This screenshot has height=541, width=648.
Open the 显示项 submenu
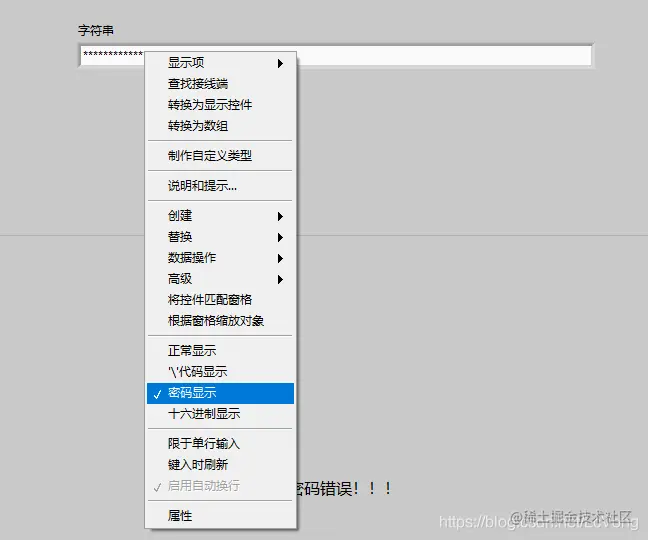(220, 63)
